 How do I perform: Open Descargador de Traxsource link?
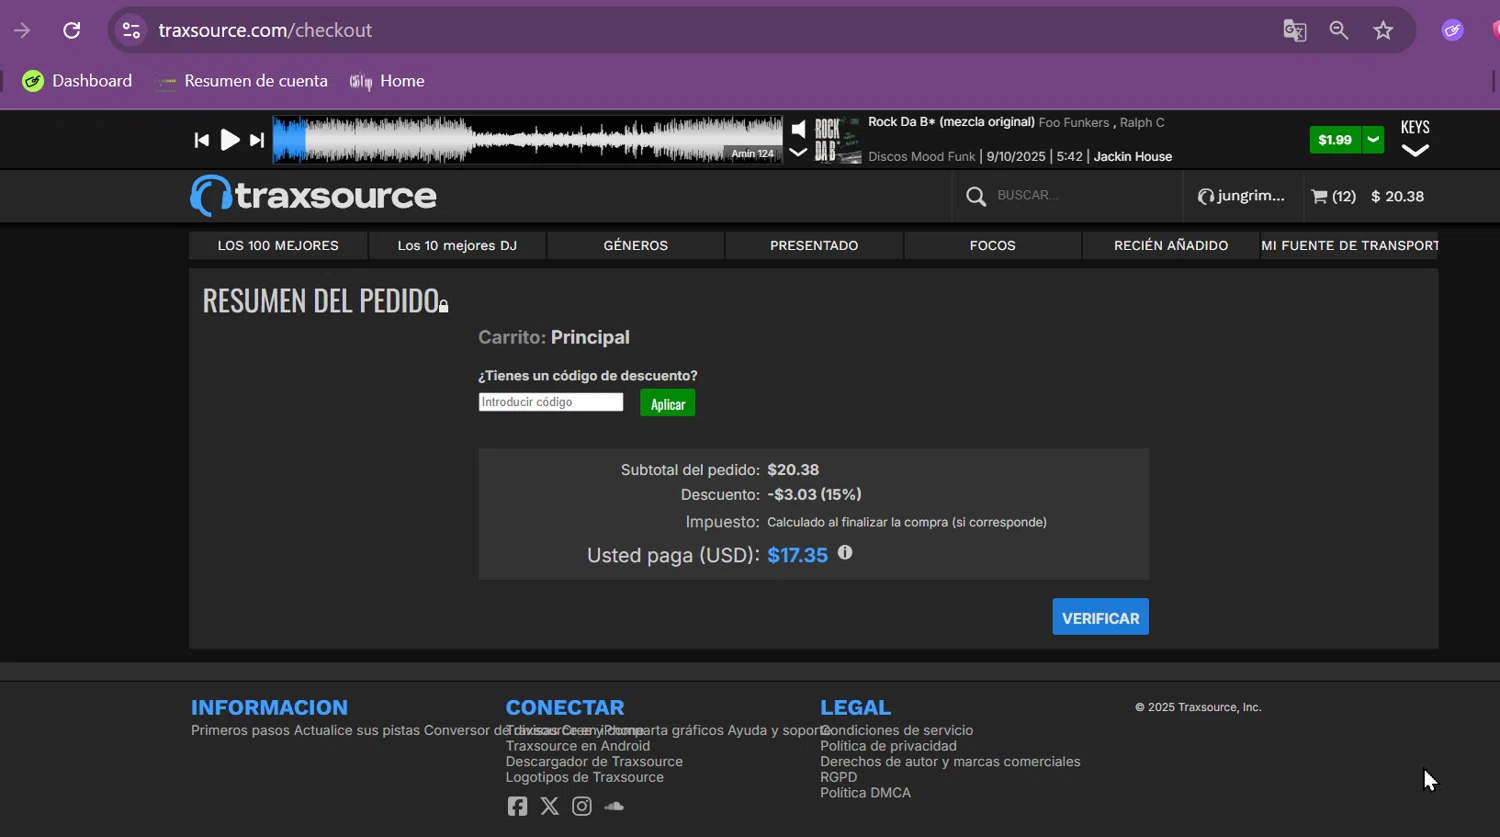[x=594, y=762]
